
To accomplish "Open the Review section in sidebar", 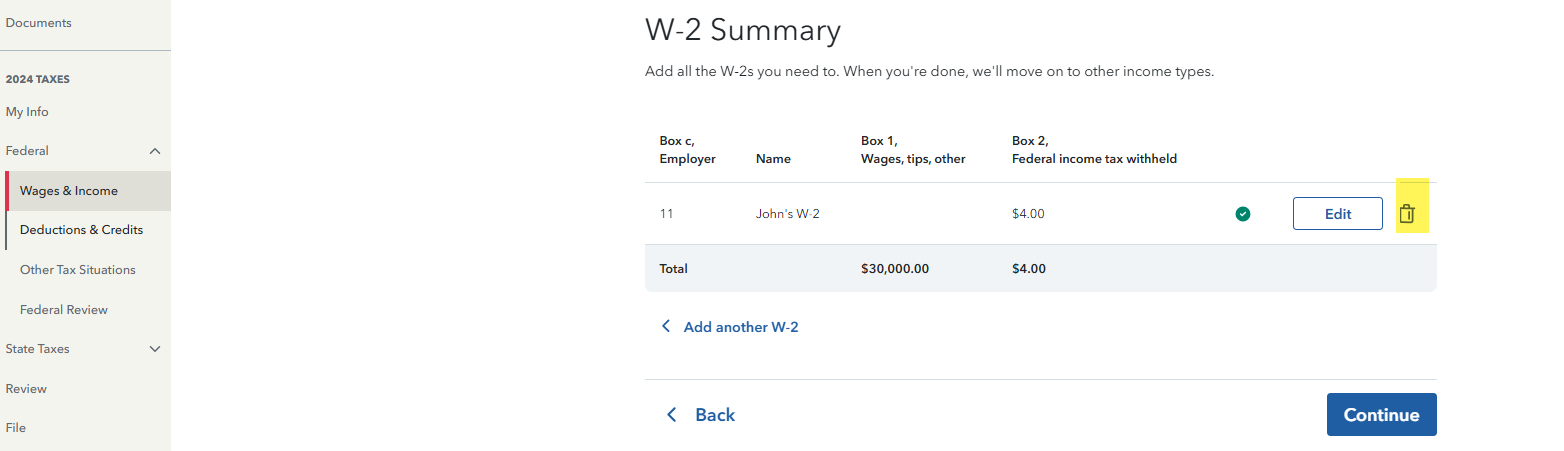I will click(26, 389).
